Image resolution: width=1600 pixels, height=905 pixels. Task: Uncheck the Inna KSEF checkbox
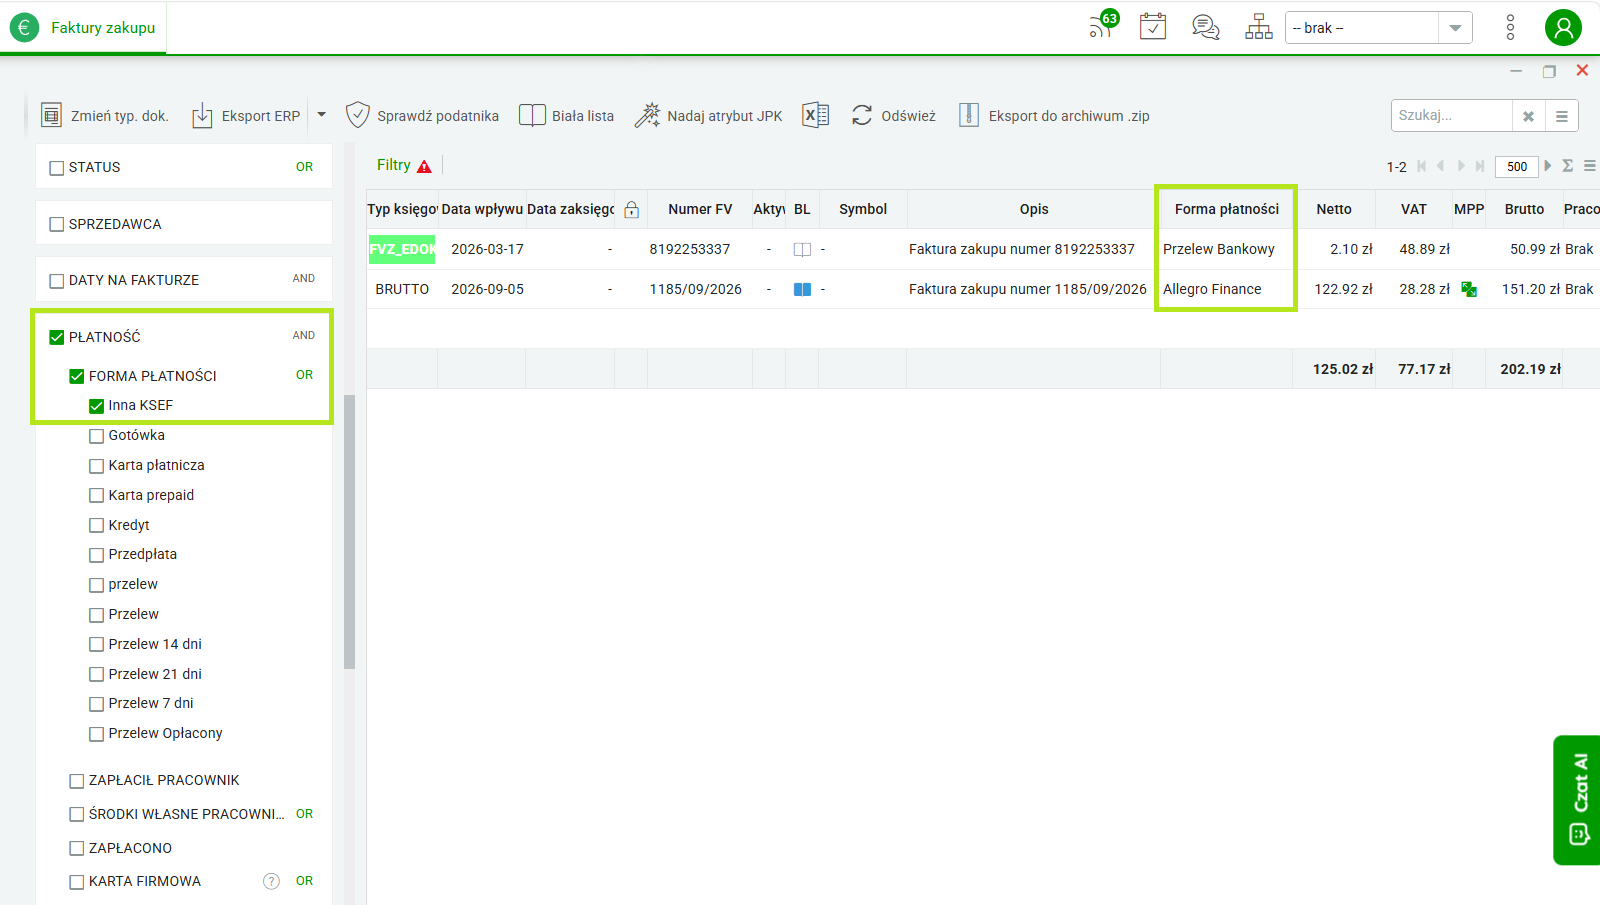coord(96,406)
